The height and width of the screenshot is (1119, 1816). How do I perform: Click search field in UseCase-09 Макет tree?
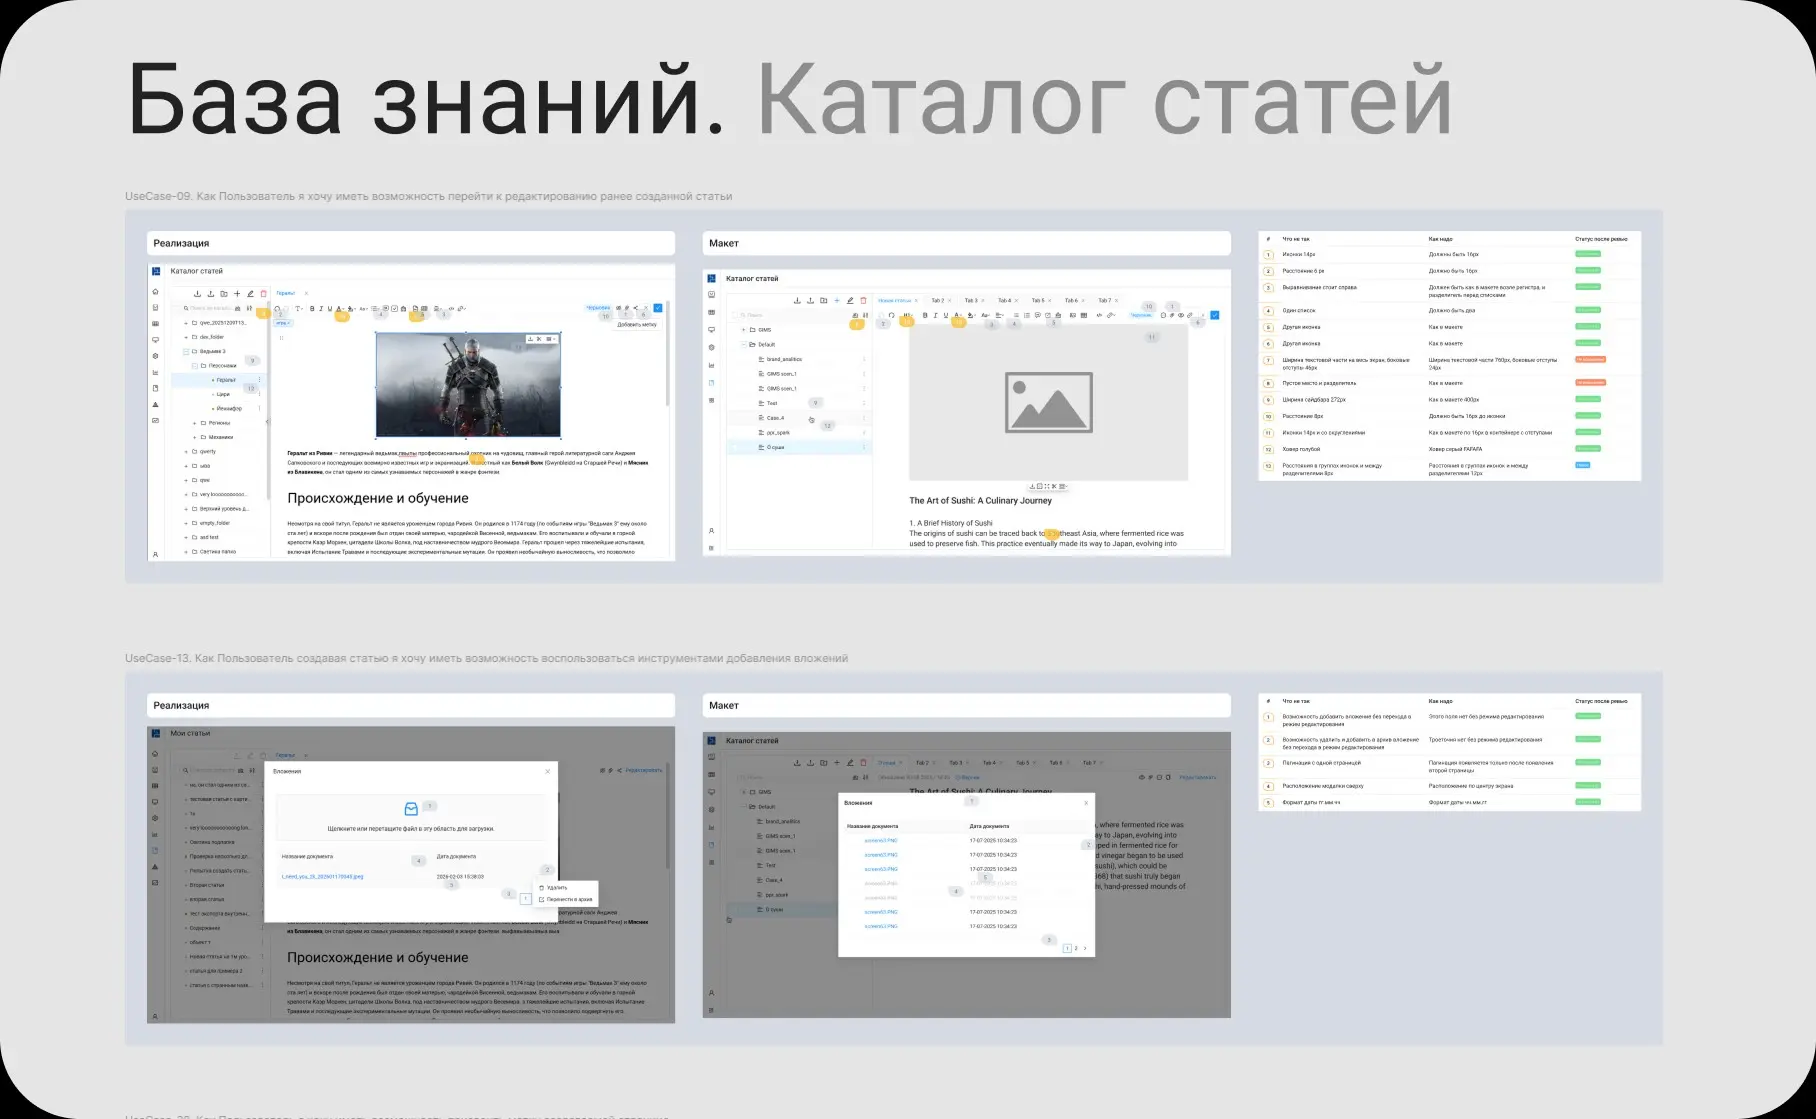click(x=794, y=315)
